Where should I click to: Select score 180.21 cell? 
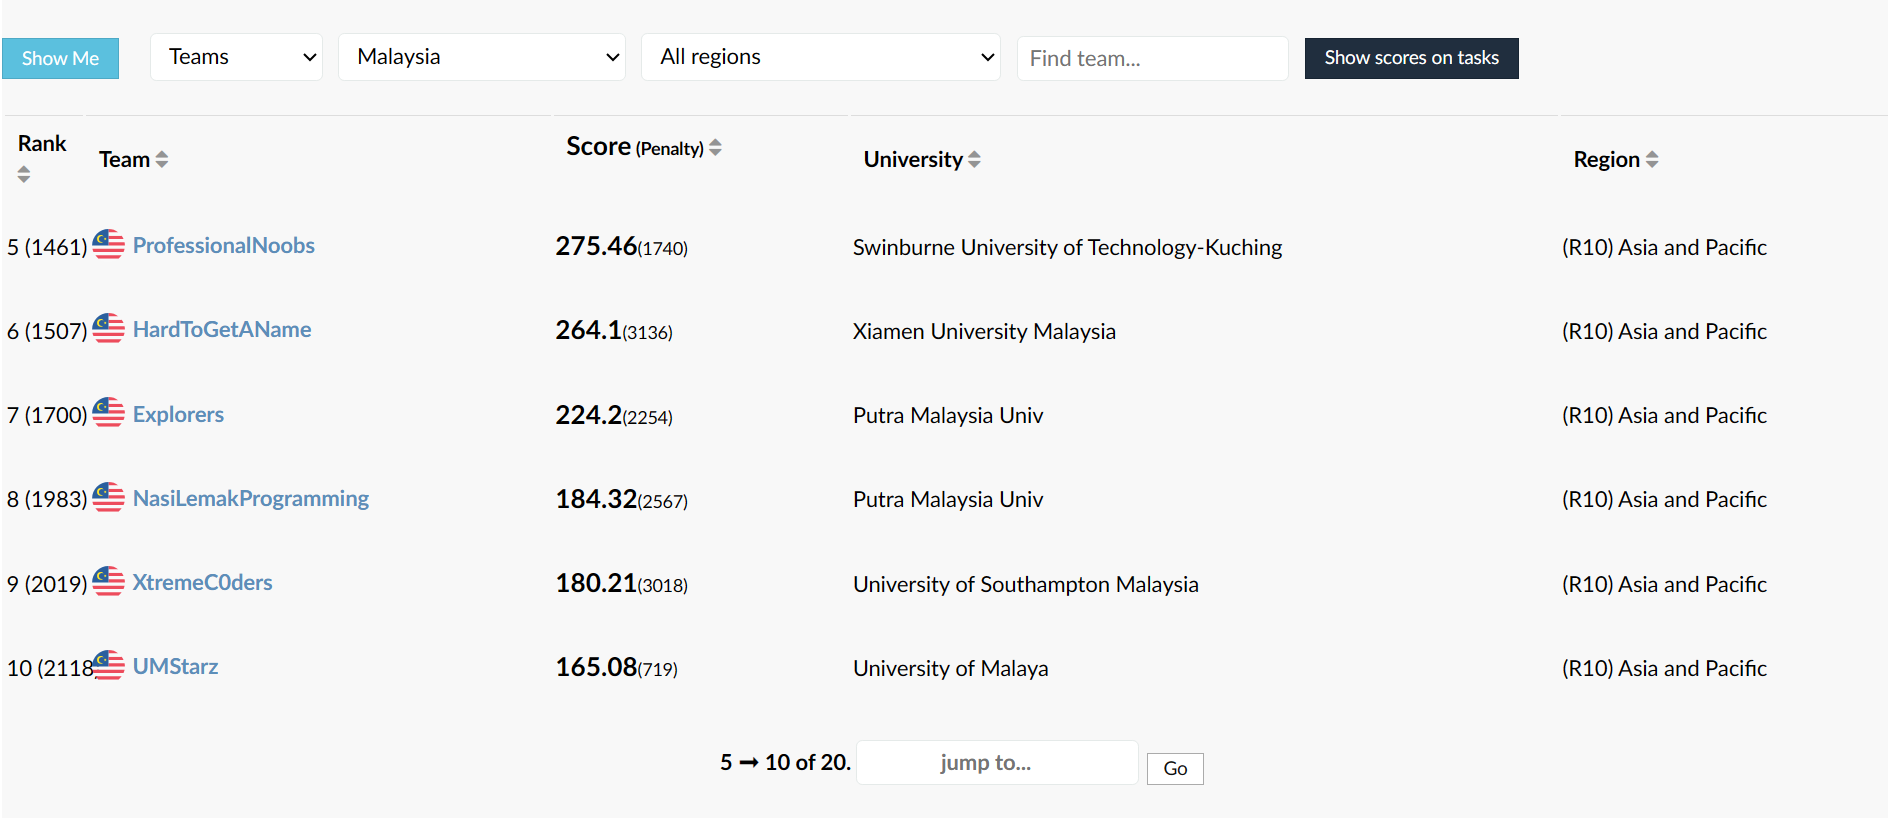pyautogui.click(x=621, y=583)
